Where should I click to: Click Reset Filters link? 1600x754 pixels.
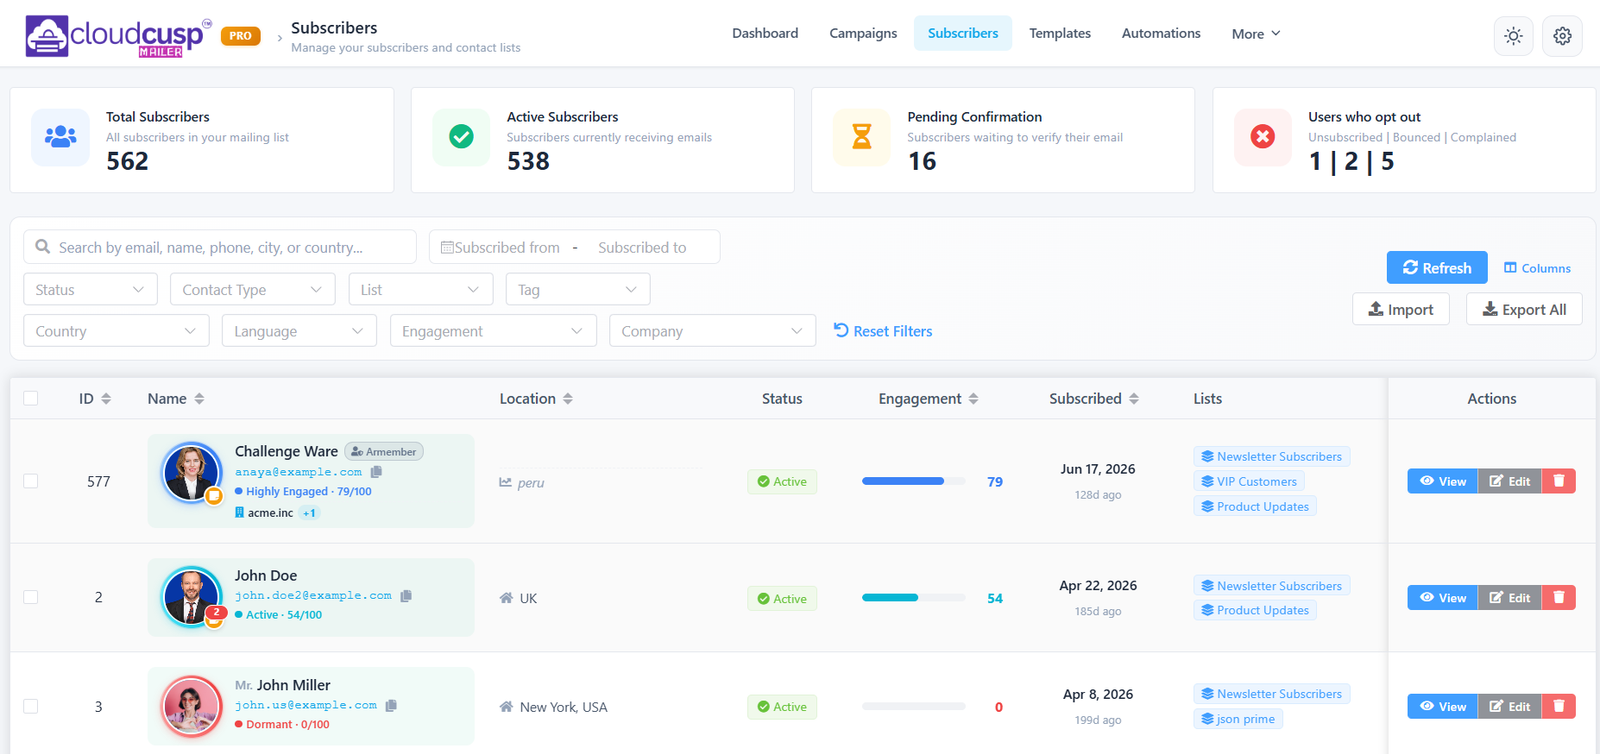(883, 331)
